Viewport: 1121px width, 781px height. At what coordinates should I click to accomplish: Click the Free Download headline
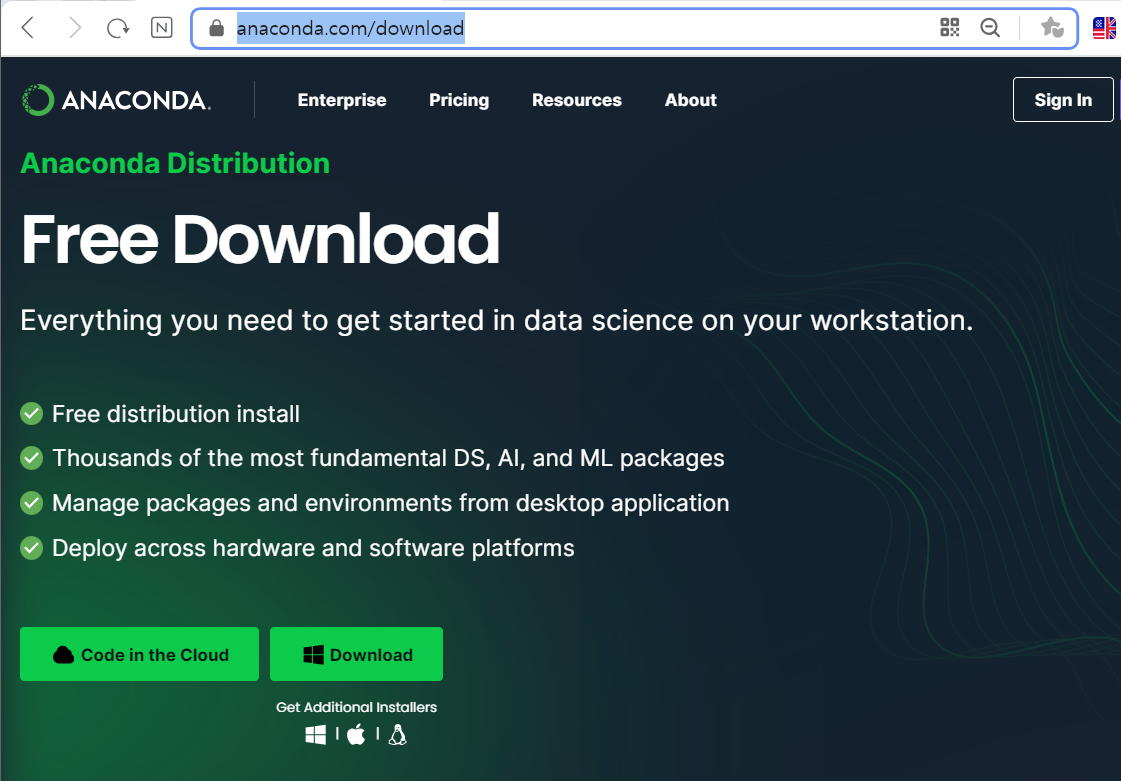pyautogui.click(x=260, y=239)
